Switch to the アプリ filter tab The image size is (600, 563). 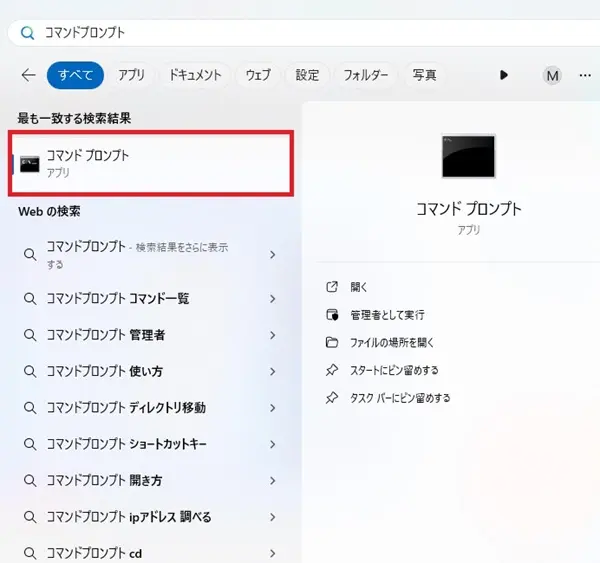pyautogui.click(x=131, y=75)
